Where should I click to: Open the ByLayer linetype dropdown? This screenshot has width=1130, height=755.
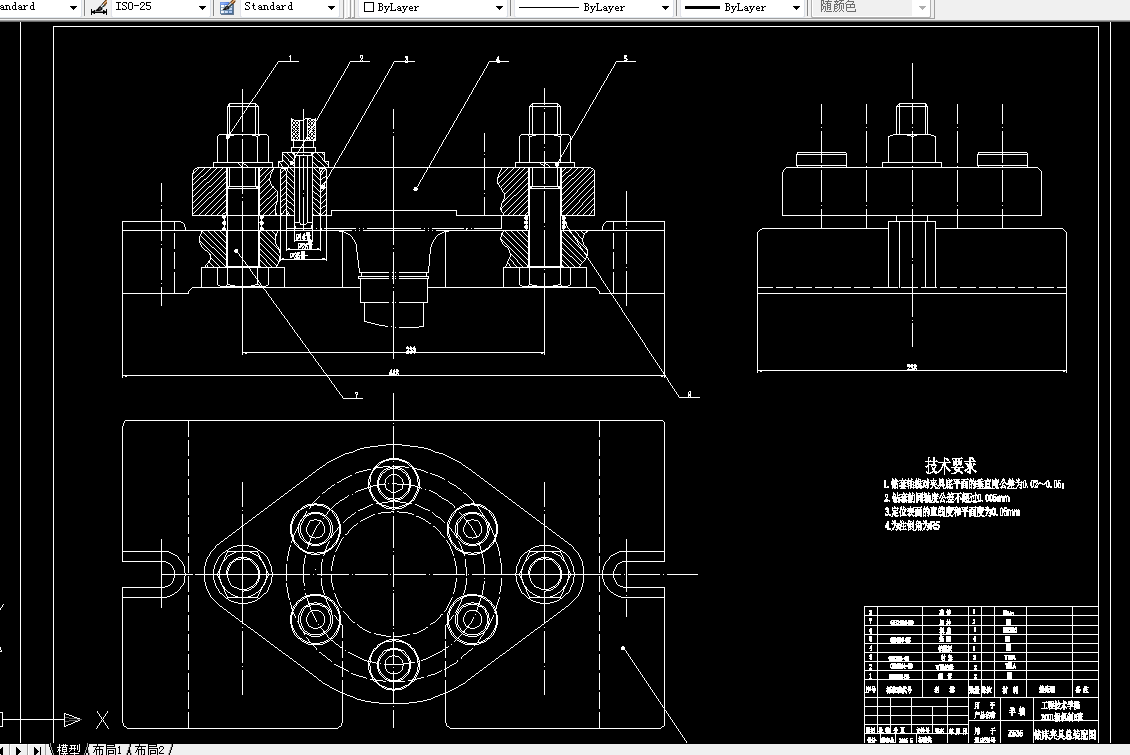[x=665, y=8]
